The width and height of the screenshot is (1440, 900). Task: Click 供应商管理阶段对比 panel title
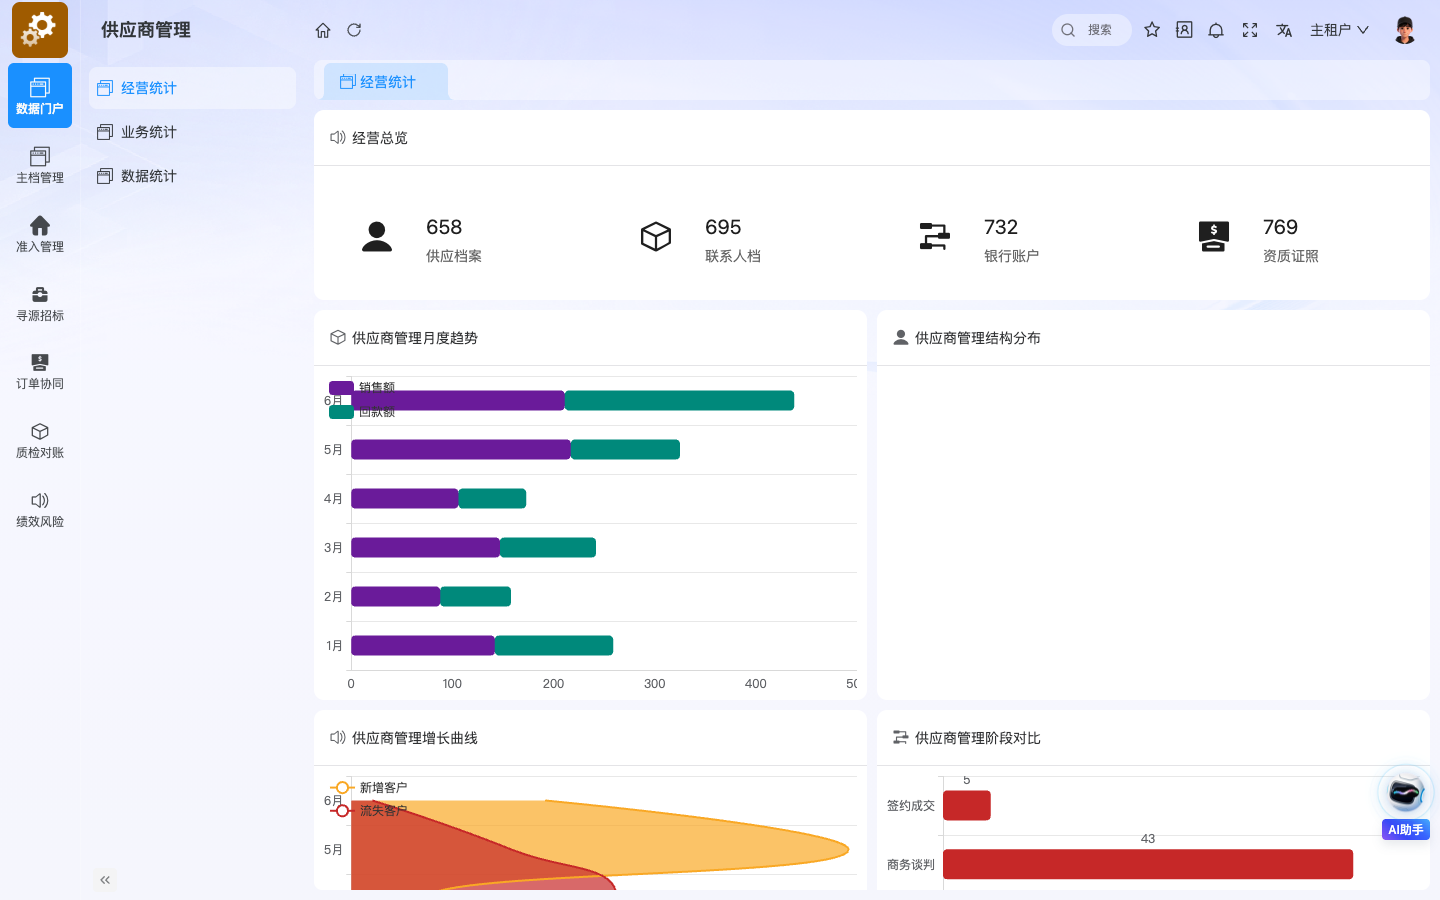coord(978,738)
